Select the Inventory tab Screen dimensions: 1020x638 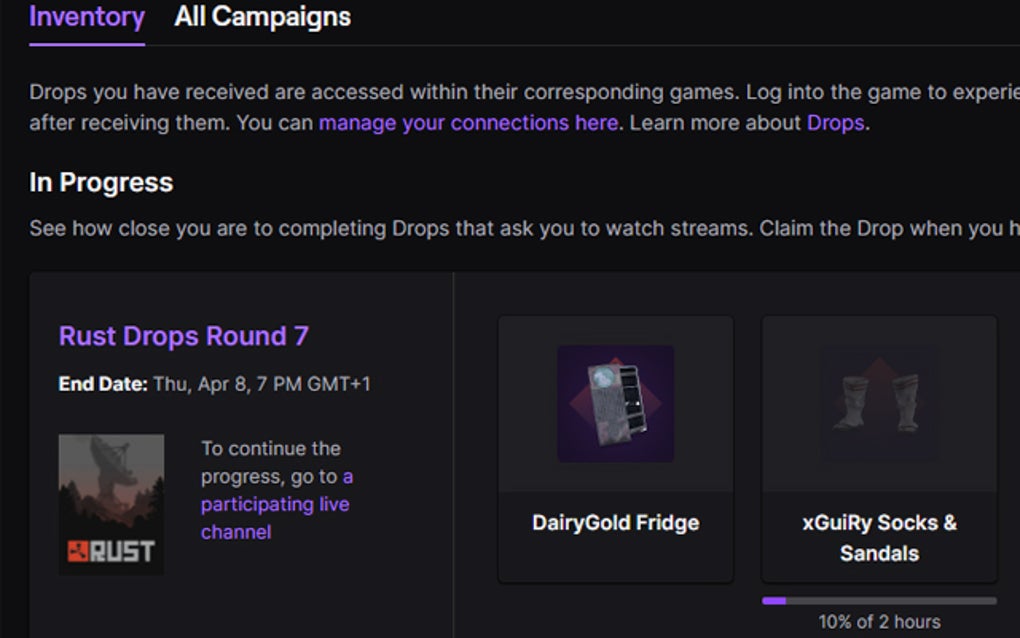(x=86, y=17)
